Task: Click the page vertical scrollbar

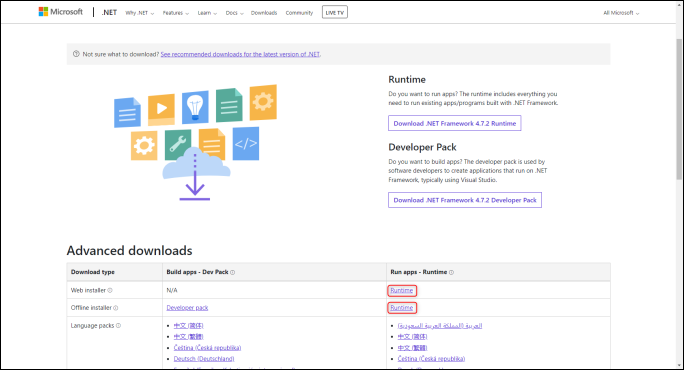Action: (x=679, y=109)
